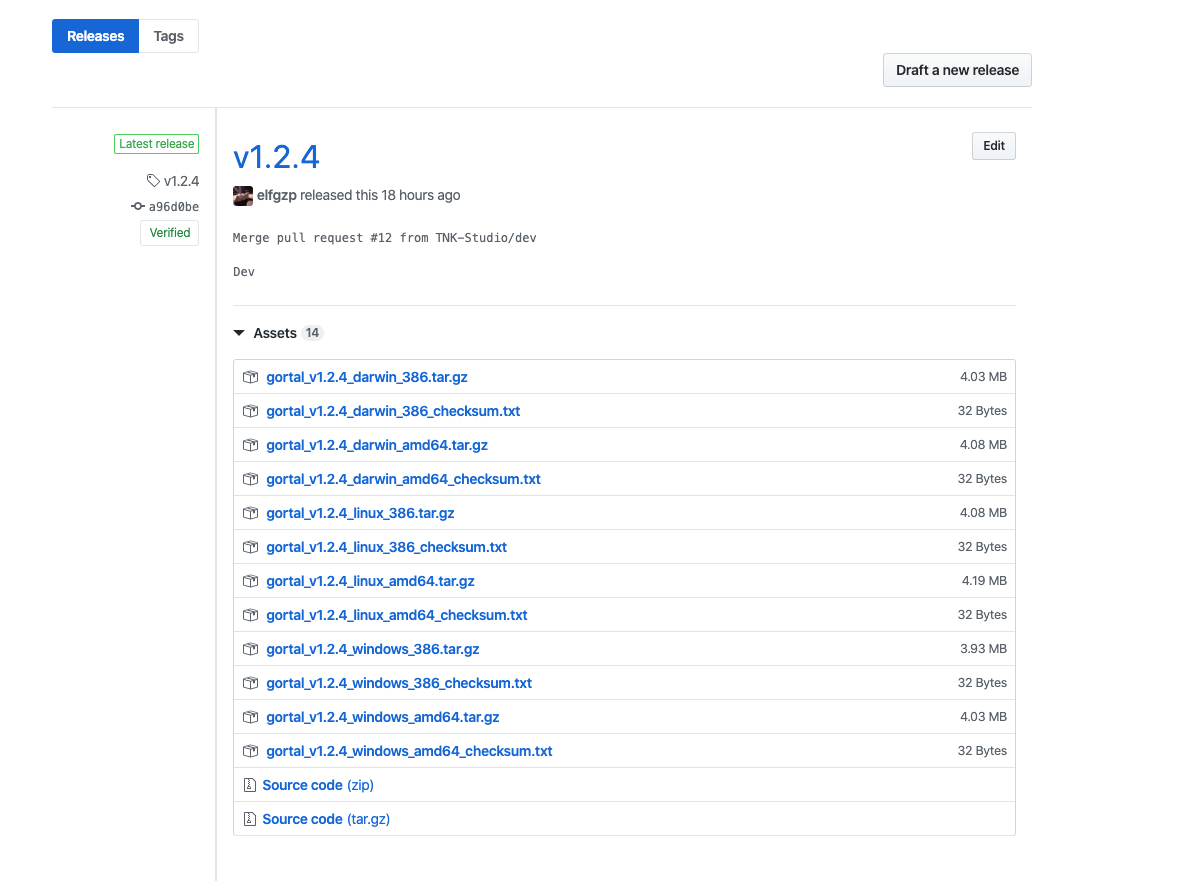Click the commit icon next to a96d0be
Screen dimensions: 1199x881
(x=137, y=207)
